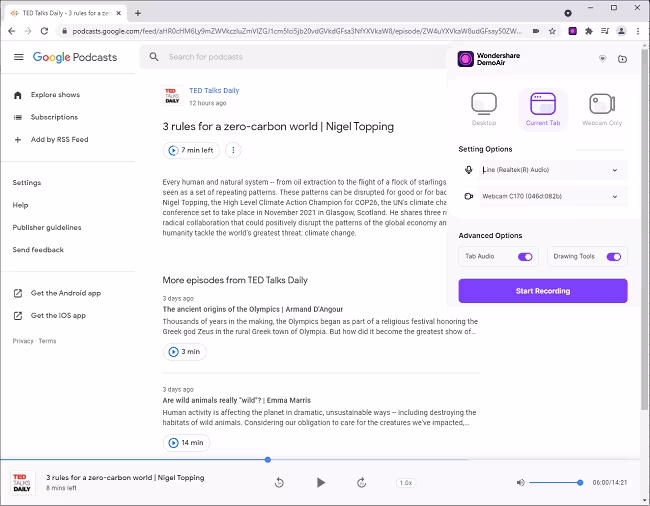Change the 1.0x playback speed
650x506 pixels.
coord(406,483)
